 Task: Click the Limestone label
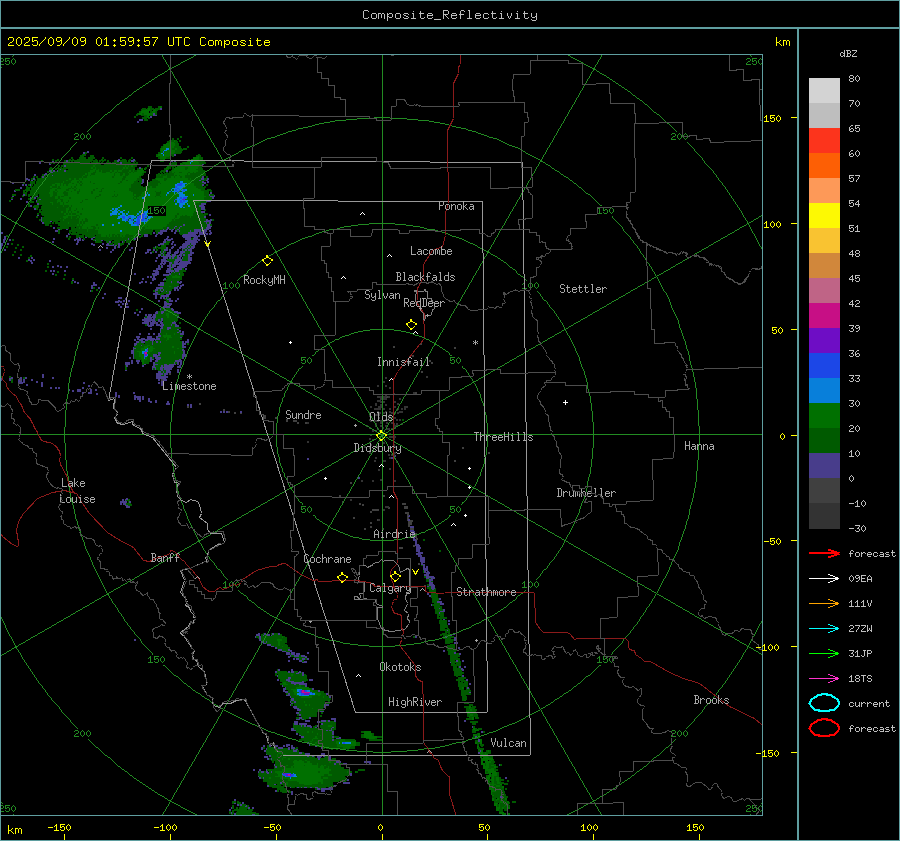[x=189, y=386]
